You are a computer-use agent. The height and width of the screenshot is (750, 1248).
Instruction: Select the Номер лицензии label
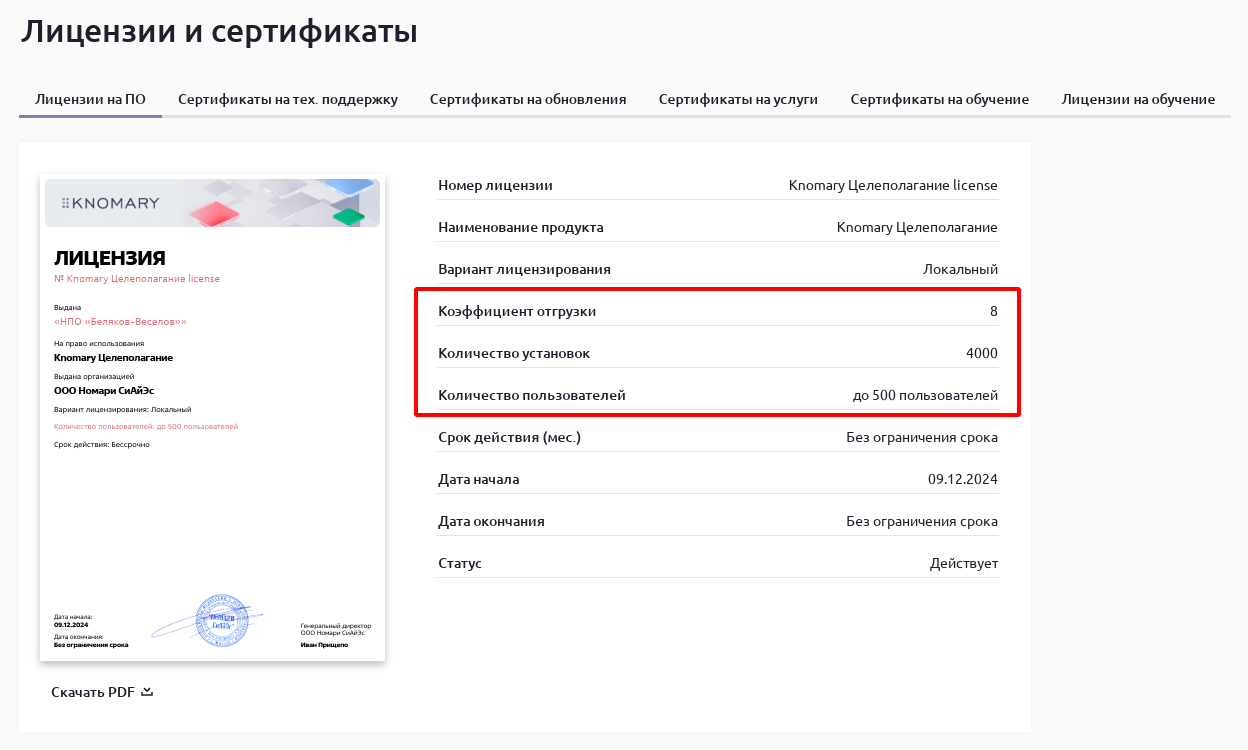click(x=495, y=185)
